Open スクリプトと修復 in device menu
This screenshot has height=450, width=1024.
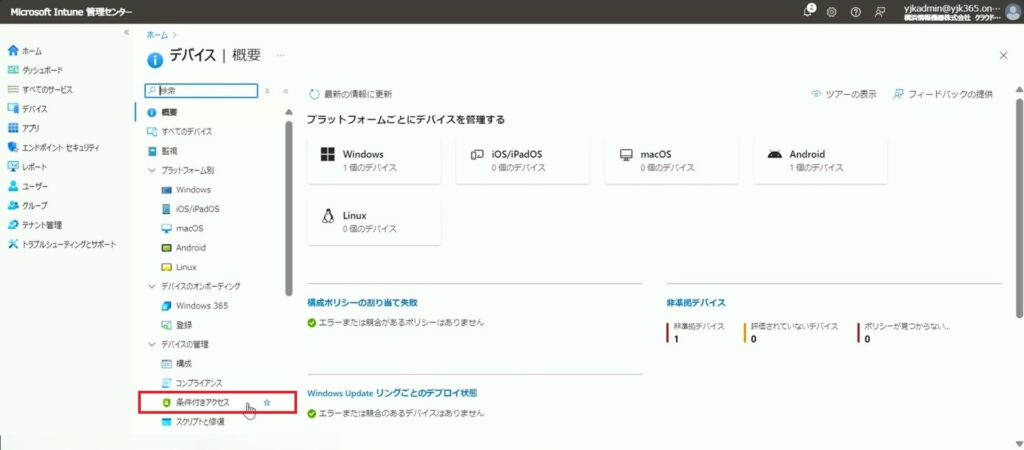pyautogui.click(x=193, y=422)
